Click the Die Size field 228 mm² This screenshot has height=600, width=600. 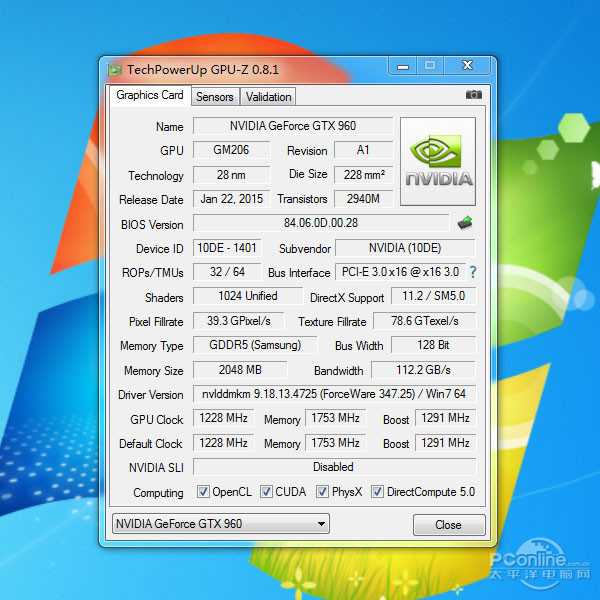(x=363, y=175)
